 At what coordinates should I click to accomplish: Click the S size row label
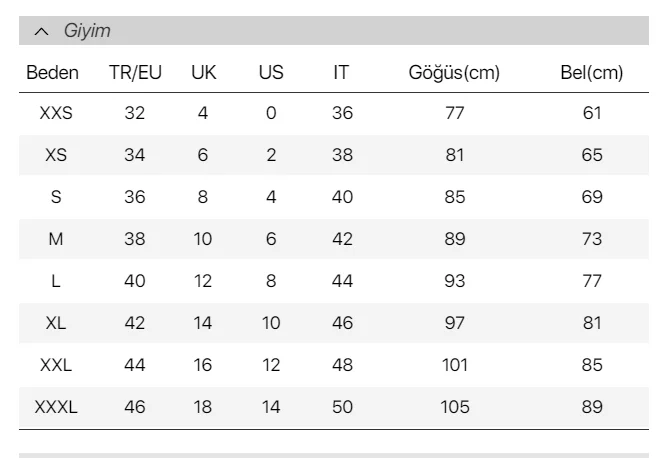pos(56,198)
